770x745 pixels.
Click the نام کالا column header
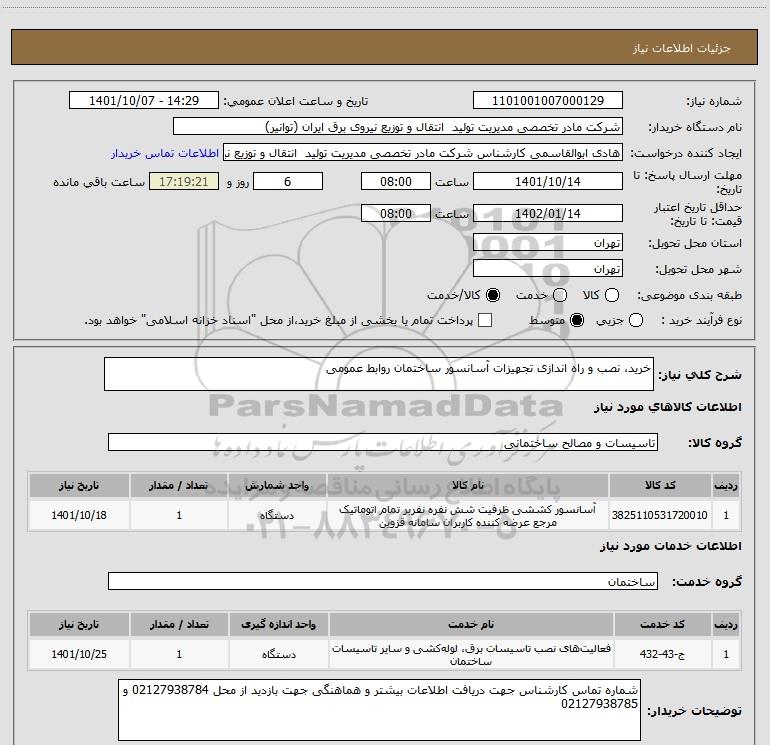[x=468, y=485]
